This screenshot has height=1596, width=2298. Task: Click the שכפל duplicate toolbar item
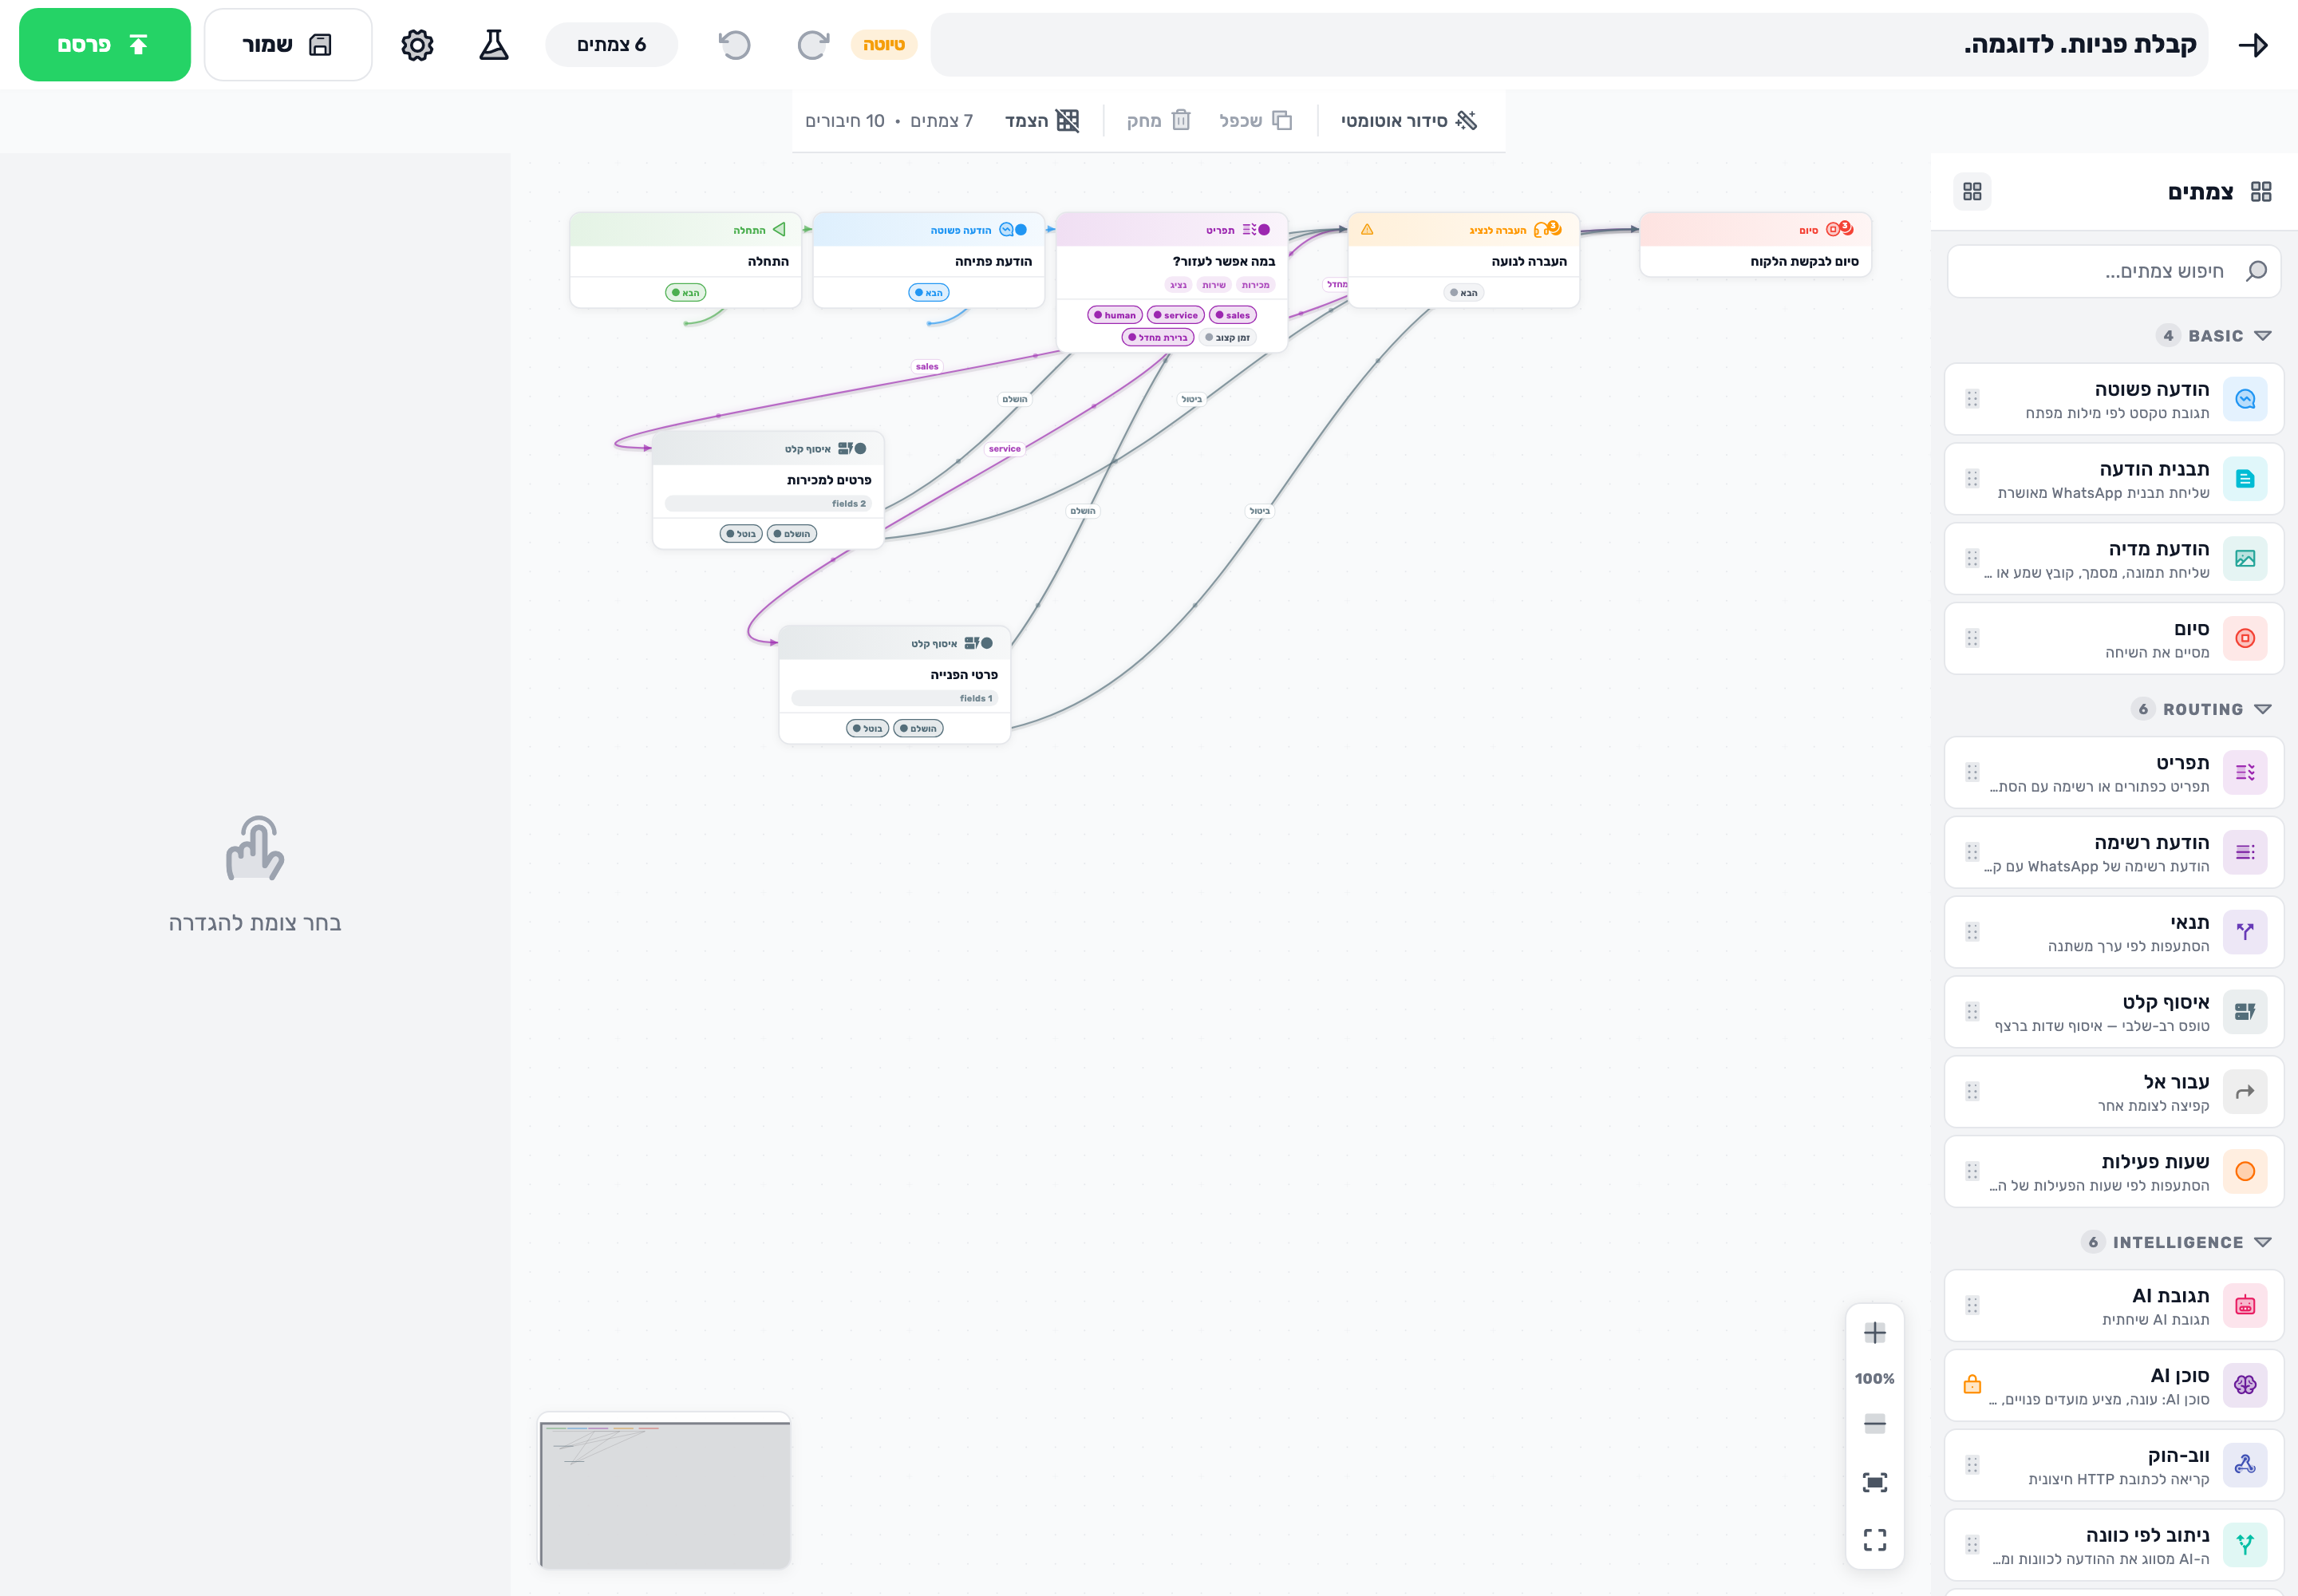(x=1256, y=121)
